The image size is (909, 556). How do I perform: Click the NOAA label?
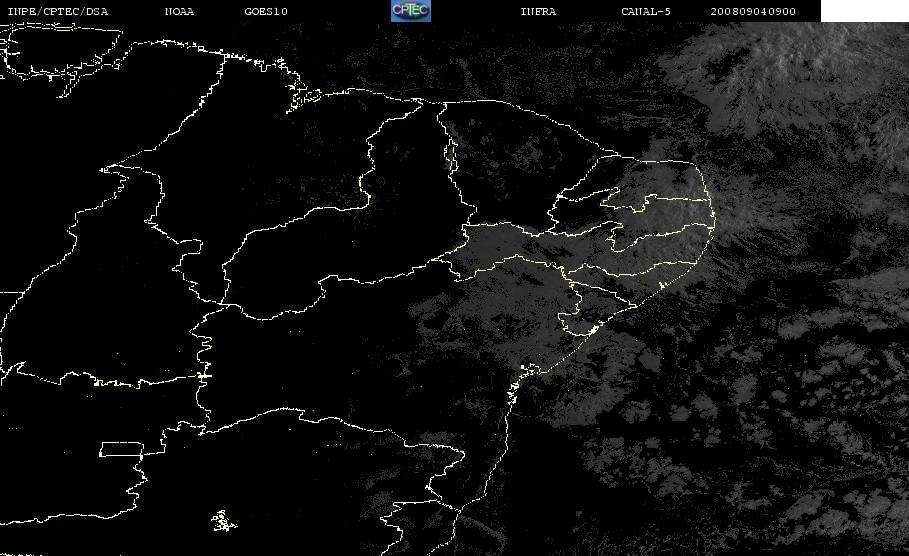tap(179, 11)
